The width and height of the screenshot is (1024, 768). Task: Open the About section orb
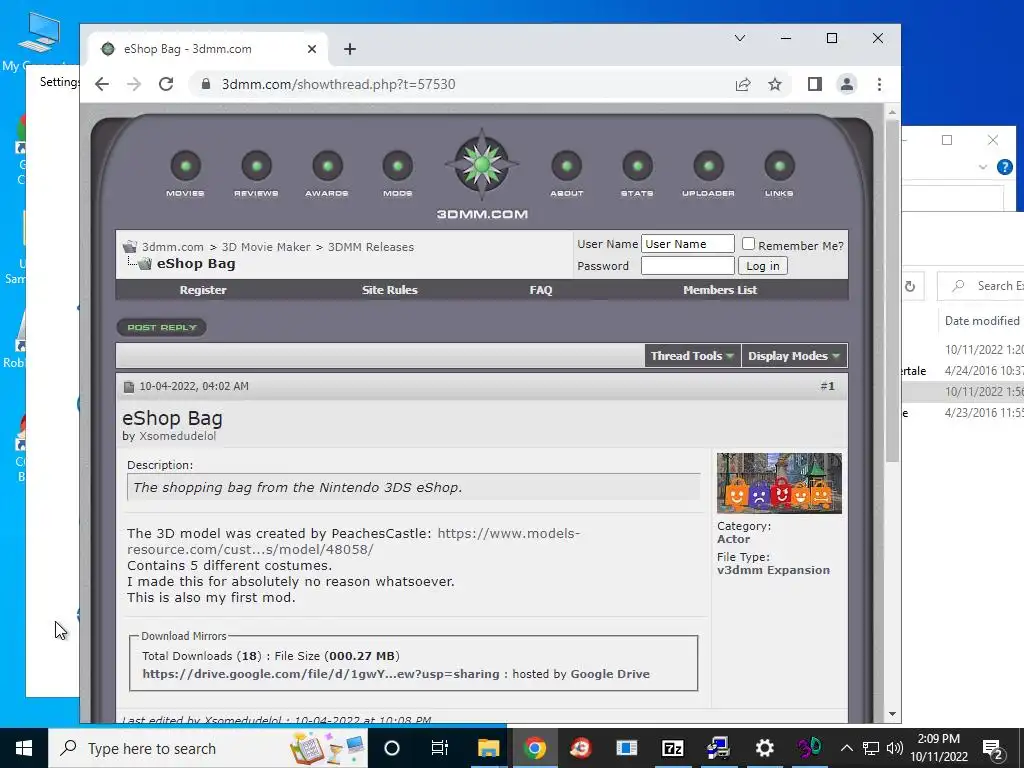[567, 166]
